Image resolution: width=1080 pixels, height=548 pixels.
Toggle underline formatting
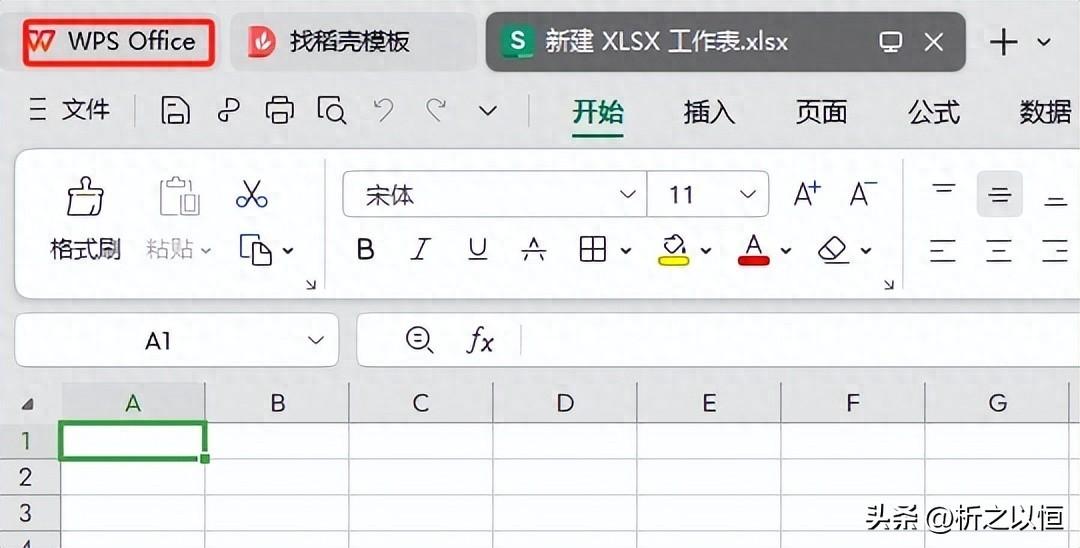point(477,249)
